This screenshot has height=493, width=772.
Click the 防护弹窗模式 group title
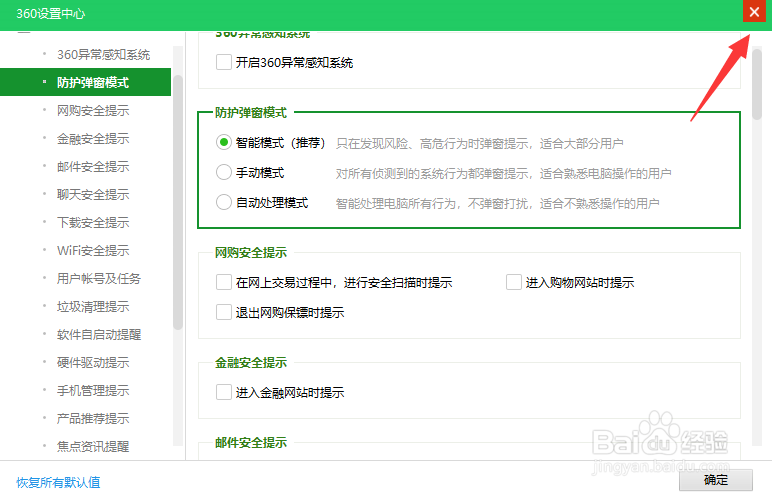click(x=251, y=113)
